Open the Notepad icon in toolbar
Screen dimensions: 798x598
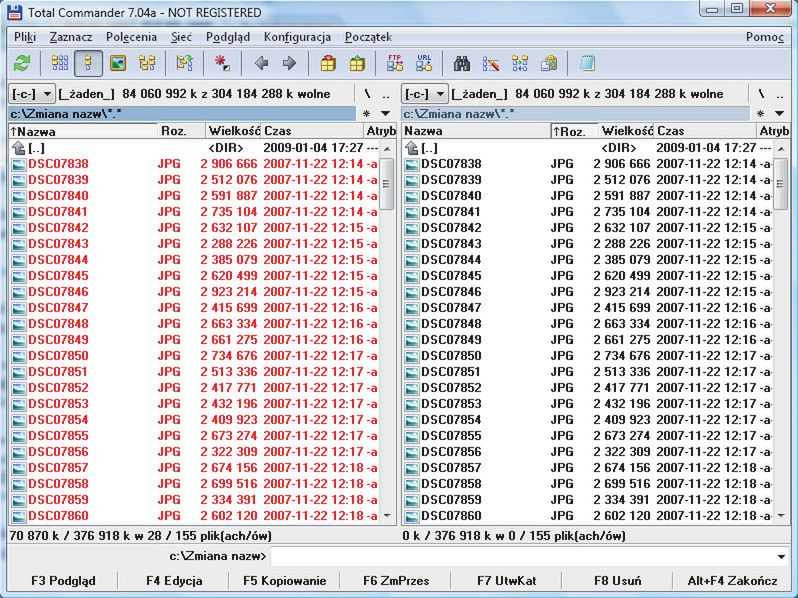[x=587, y=64]
